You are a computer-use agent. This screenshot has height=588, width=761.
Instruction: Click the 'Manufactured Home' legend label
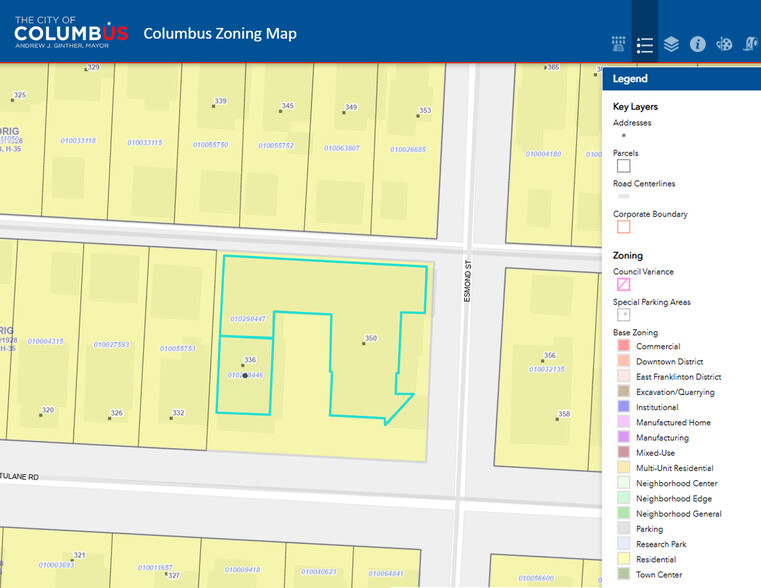click(673, 423)
